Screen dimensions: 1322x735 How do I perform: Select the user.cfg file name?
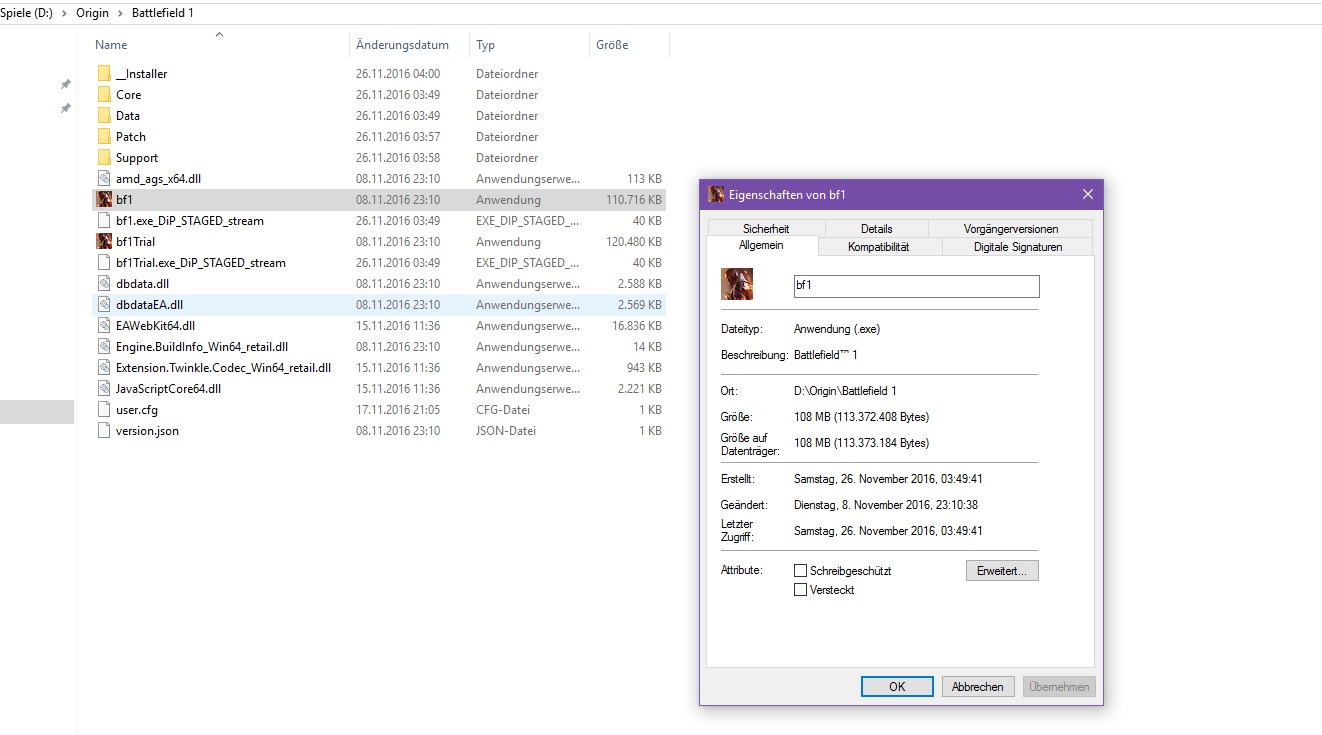(137, 410)
